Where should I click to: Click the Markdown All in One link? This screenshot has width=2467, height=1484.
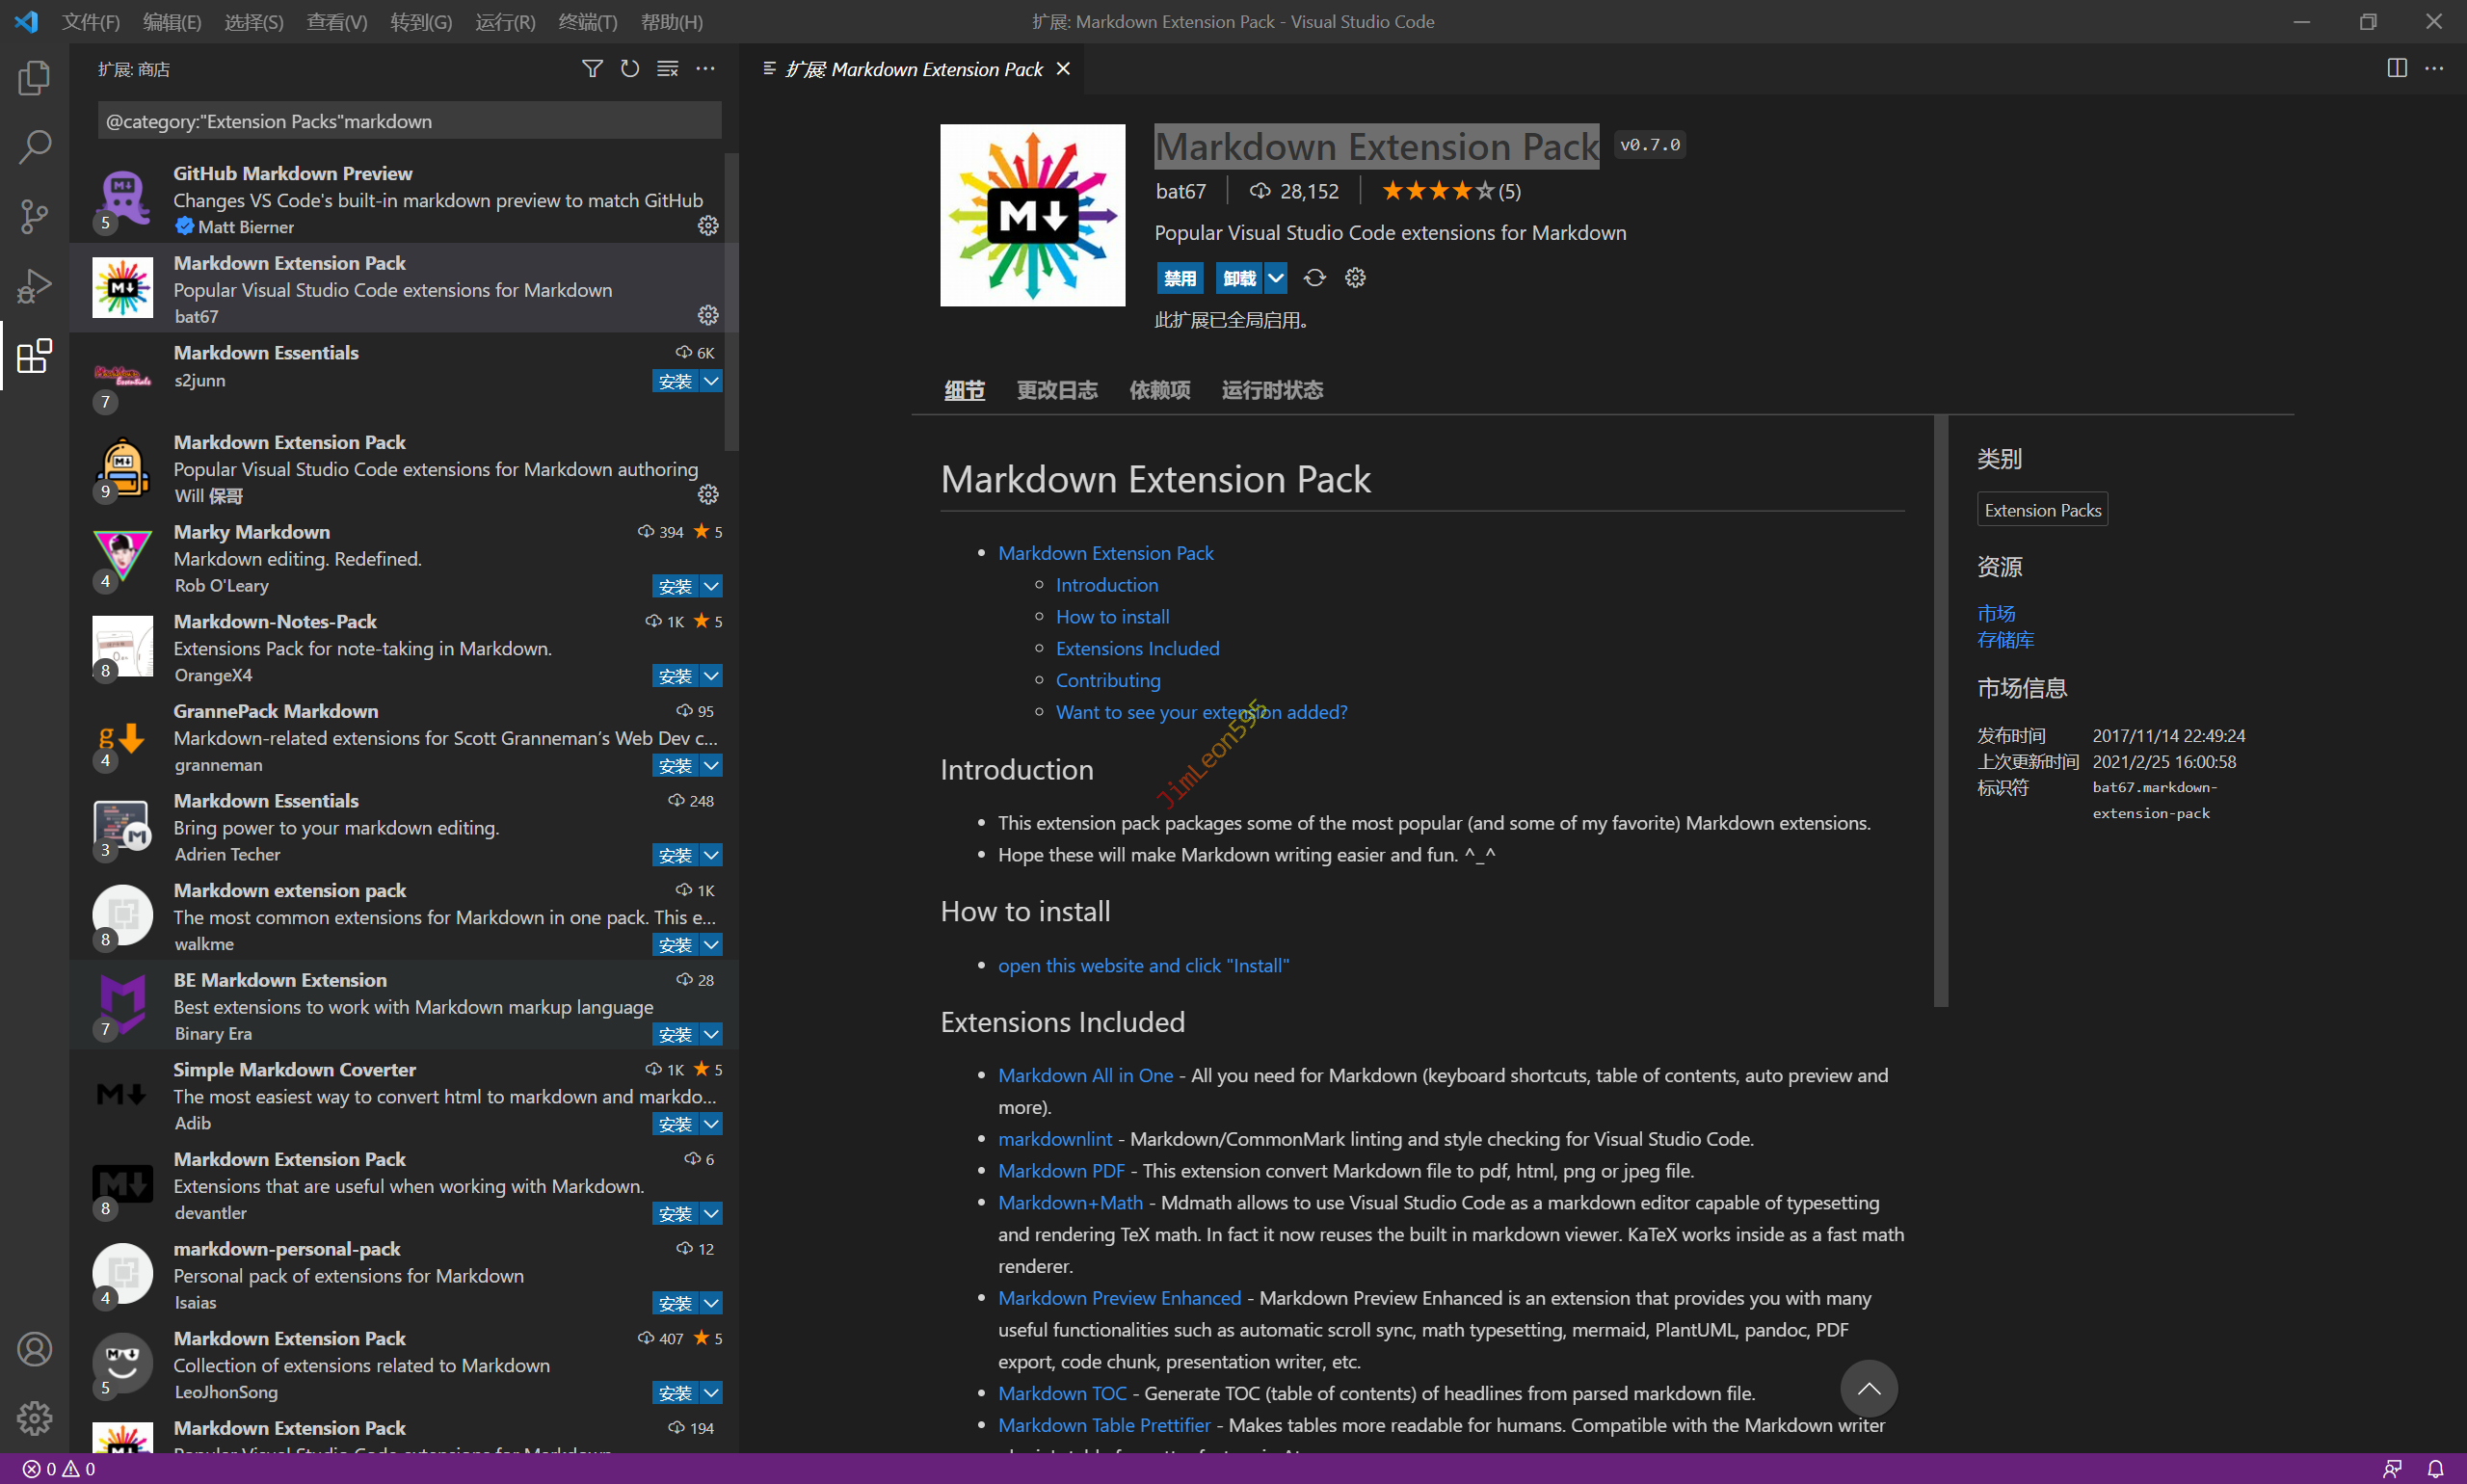(x=1085, y=1075)
